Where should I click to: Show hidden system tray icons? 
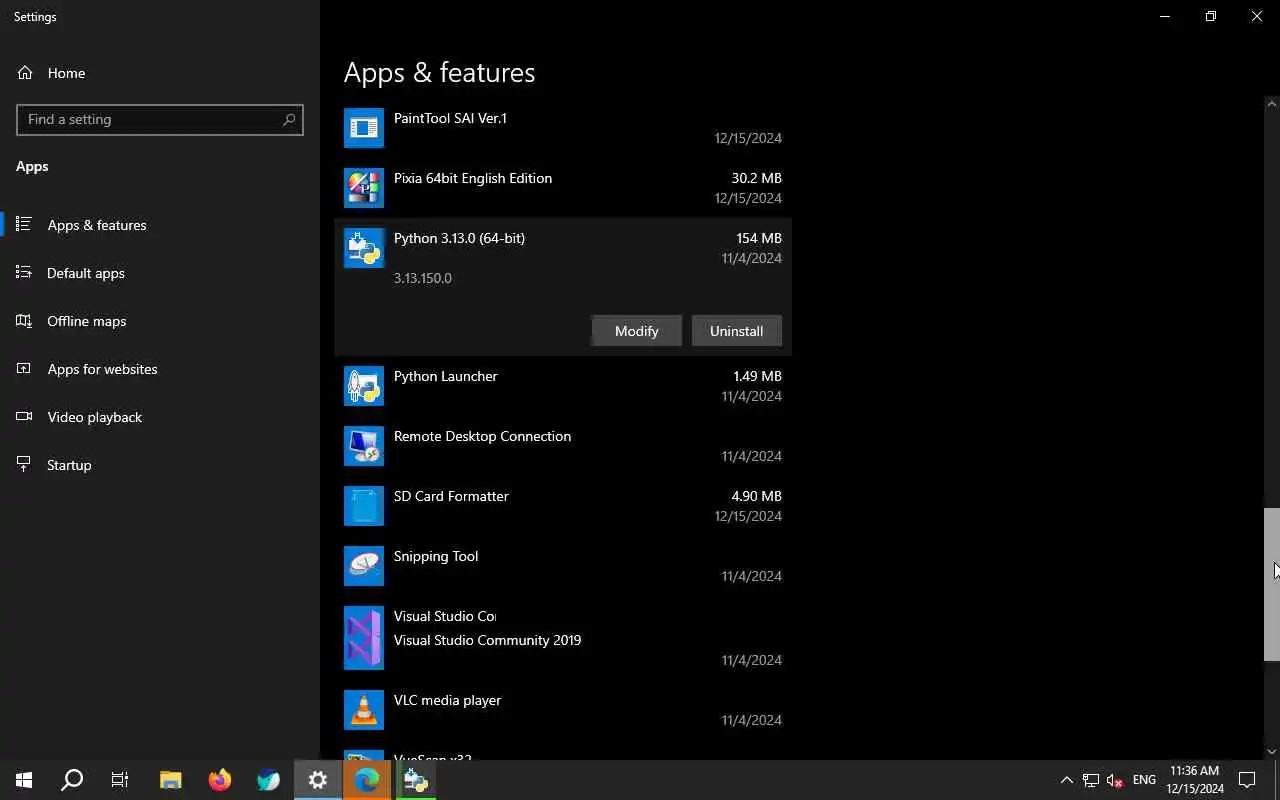[x=1066, y=780]
